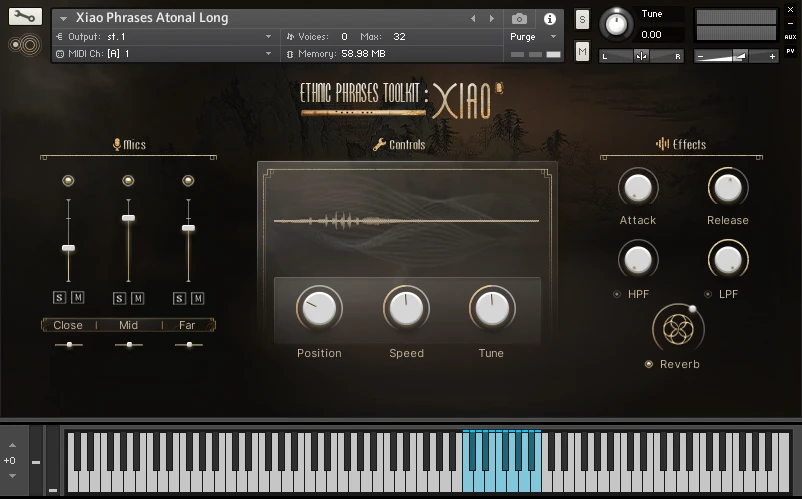Select the Close mic label
The width and height of the screenshot is (802, 499).
pyautogui.click(x=68, y=325)
